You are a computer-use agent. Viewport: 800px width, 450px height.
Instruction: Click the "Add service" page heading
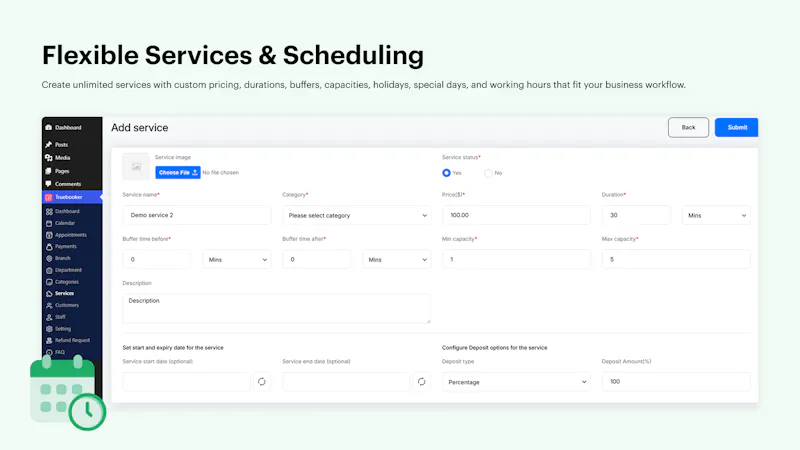140,128
